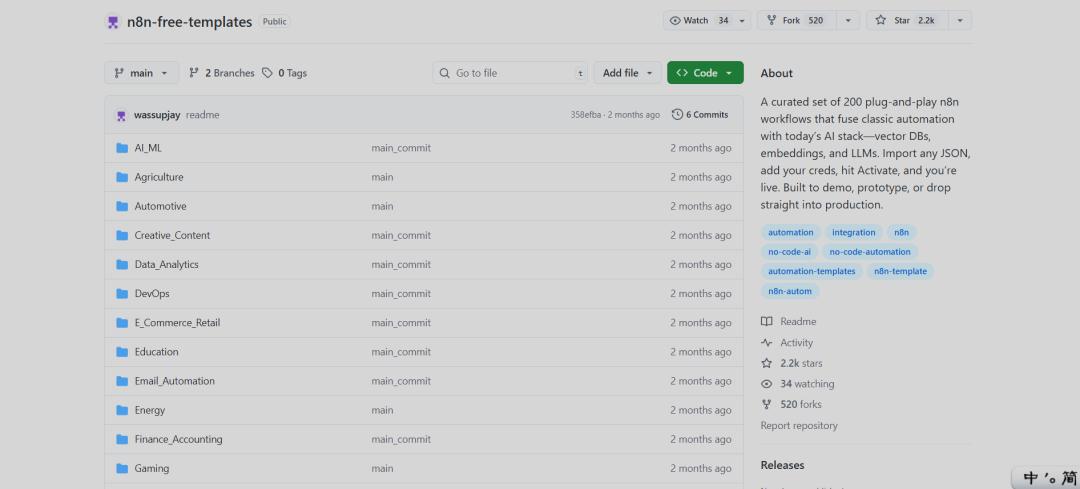Open the 0 Tags link
The image size is (1080, 489).
click(x=284, y=73)
